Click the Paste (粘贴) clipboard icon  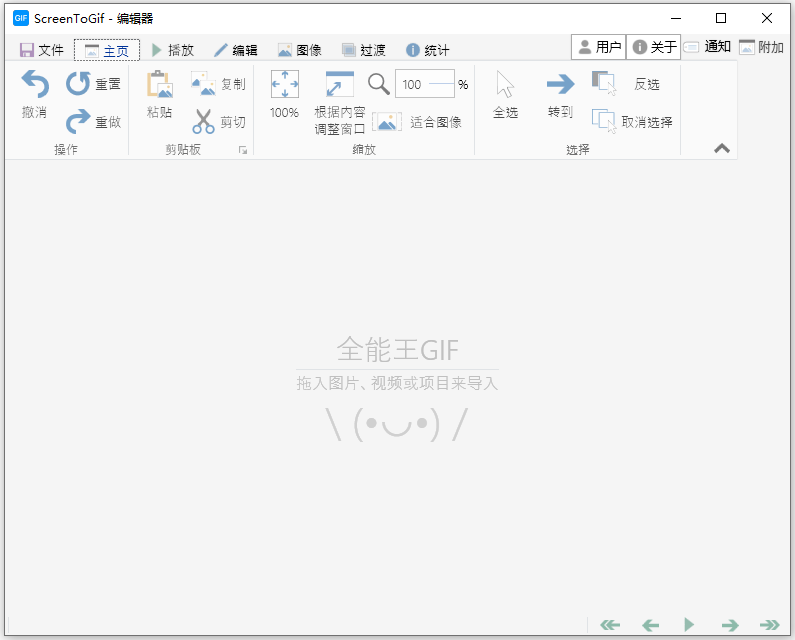[x=160, y=84]
